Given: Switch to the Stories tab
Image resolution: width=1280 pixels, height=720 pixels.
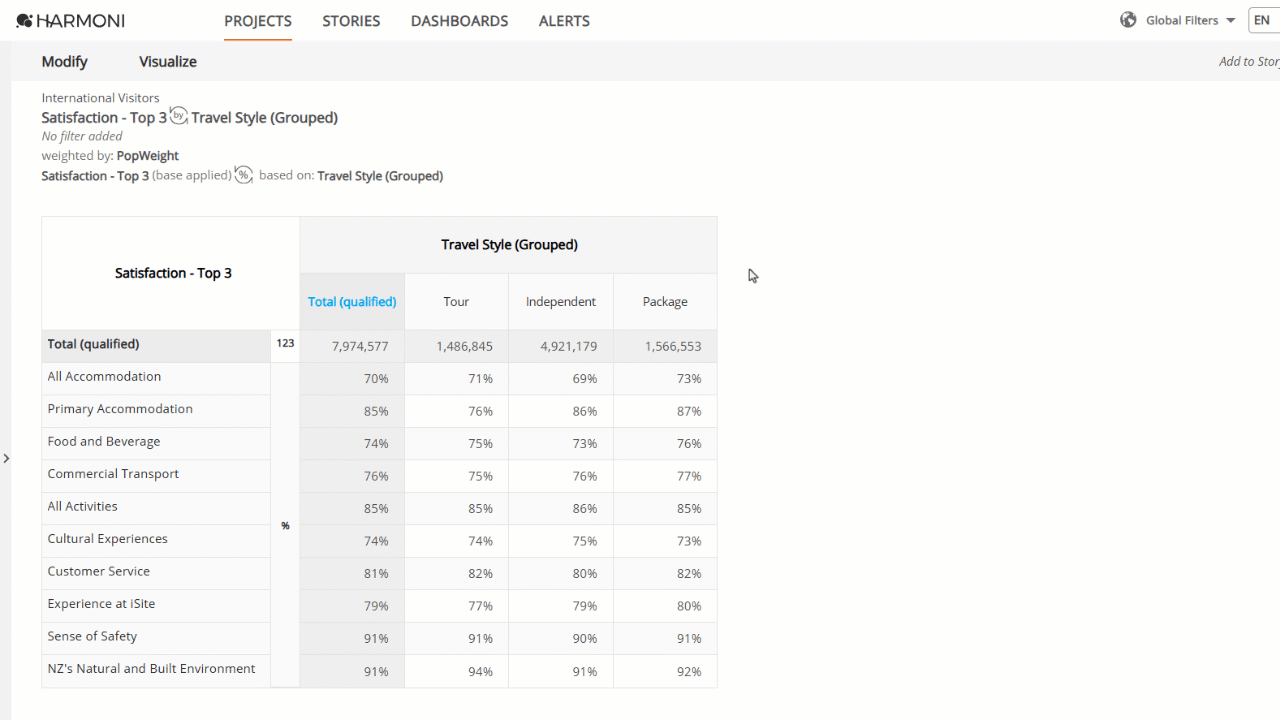Looking at the screenshot, I should tap(351, 21).
